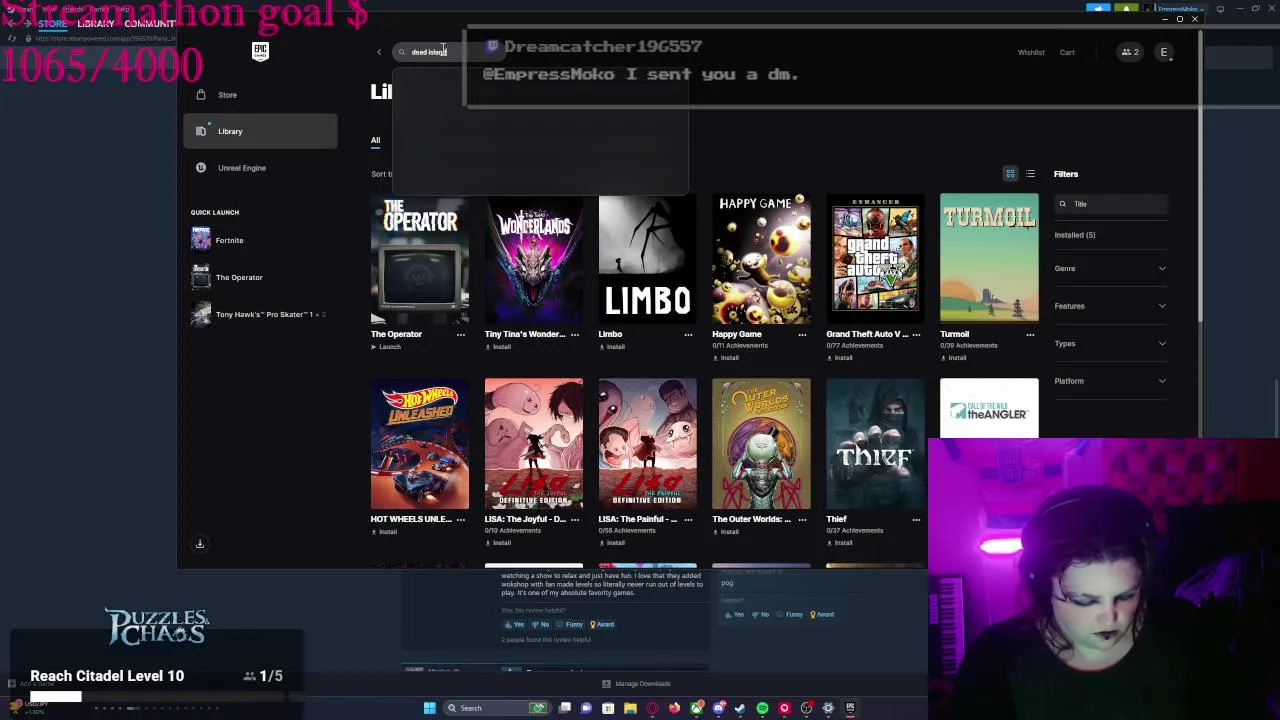Install Thief via its Install link

point(840,543)
